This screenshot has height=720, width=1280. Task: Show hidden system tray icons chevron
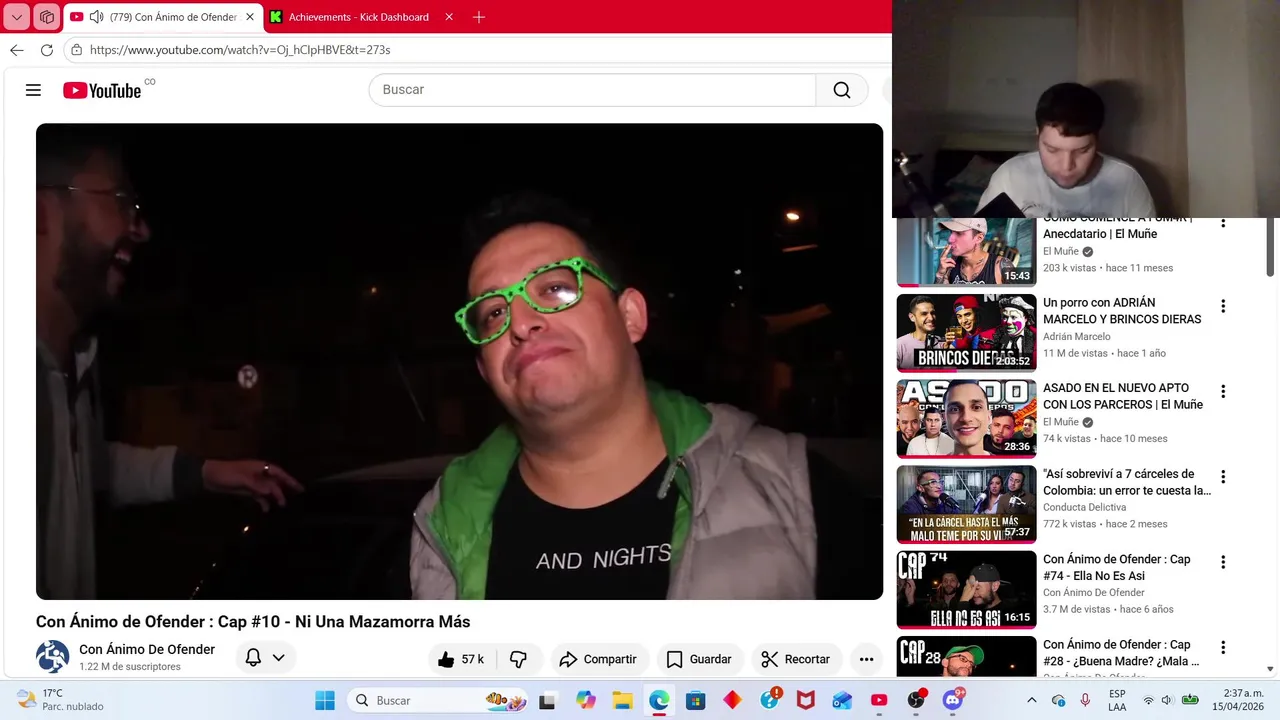point(1032,700)
